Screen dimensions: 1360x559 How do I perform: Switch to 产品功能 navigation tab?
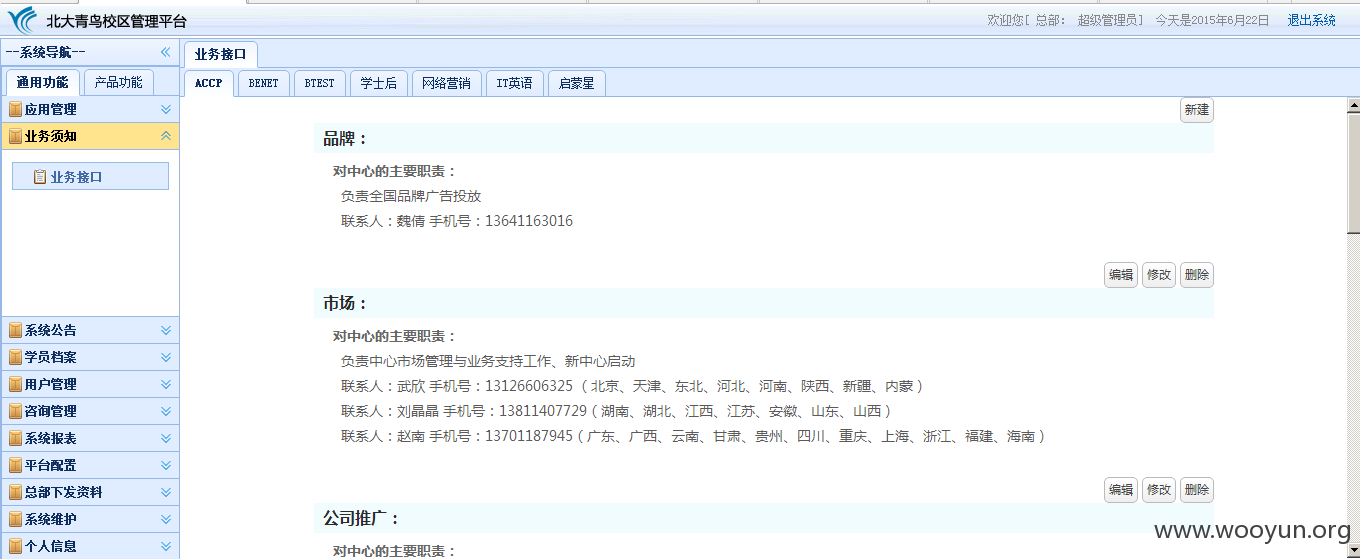119,83
